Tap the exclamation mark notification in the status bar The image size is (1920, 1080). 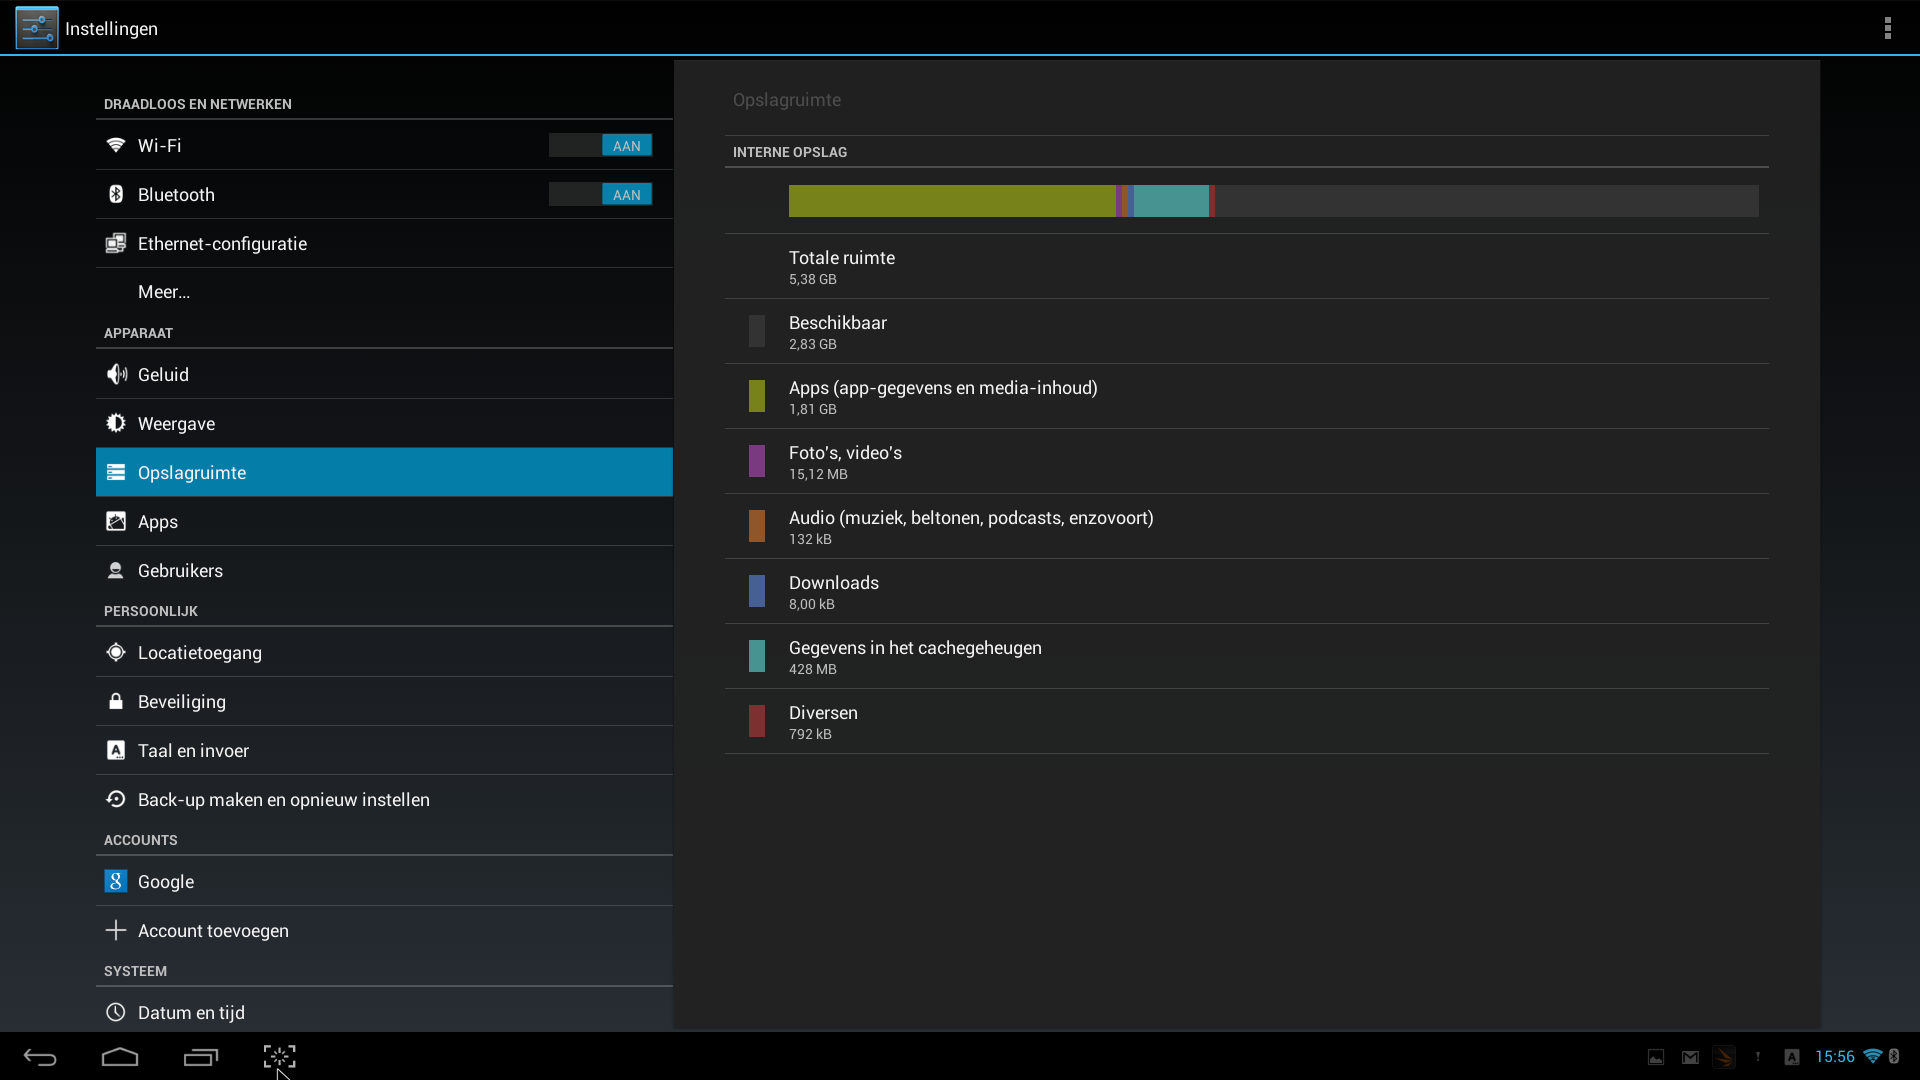click(x=1758, y=1057)
